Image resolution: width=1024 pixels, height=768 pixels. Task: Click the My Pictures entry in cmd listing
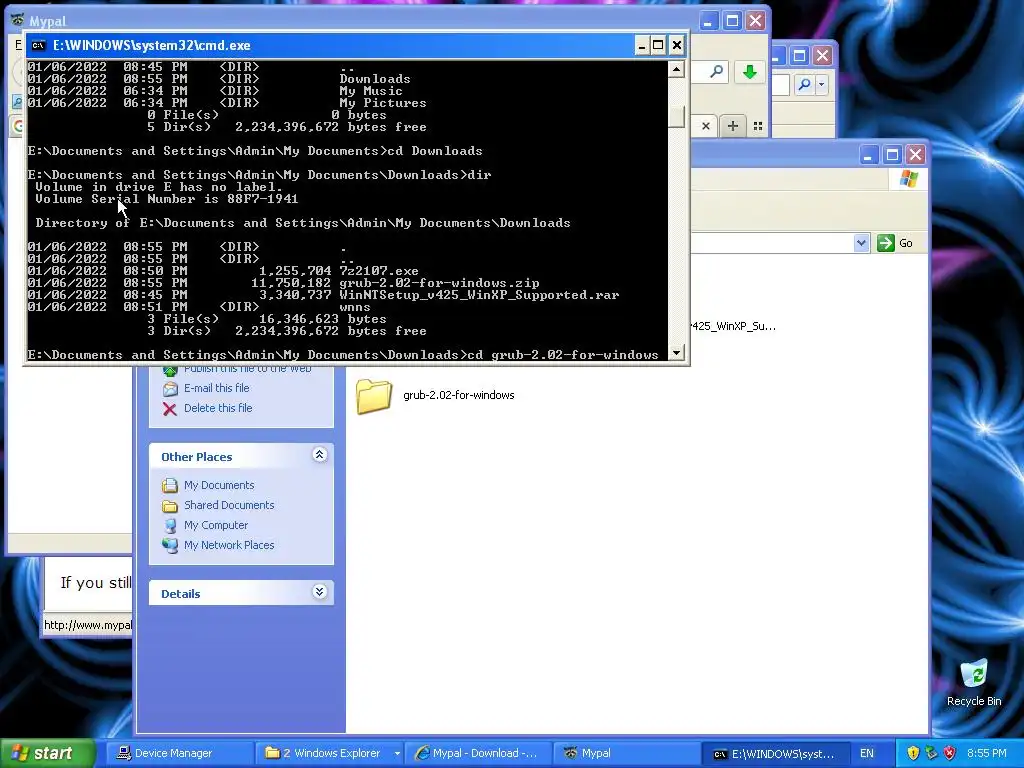(x=383, y=103)
